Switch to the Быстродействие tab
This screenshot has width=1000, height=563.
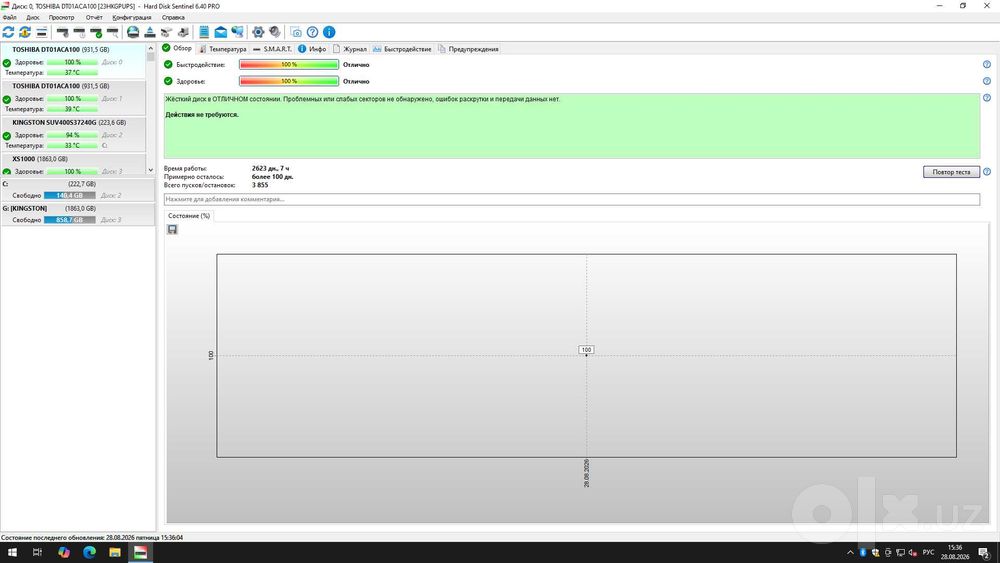402,49
